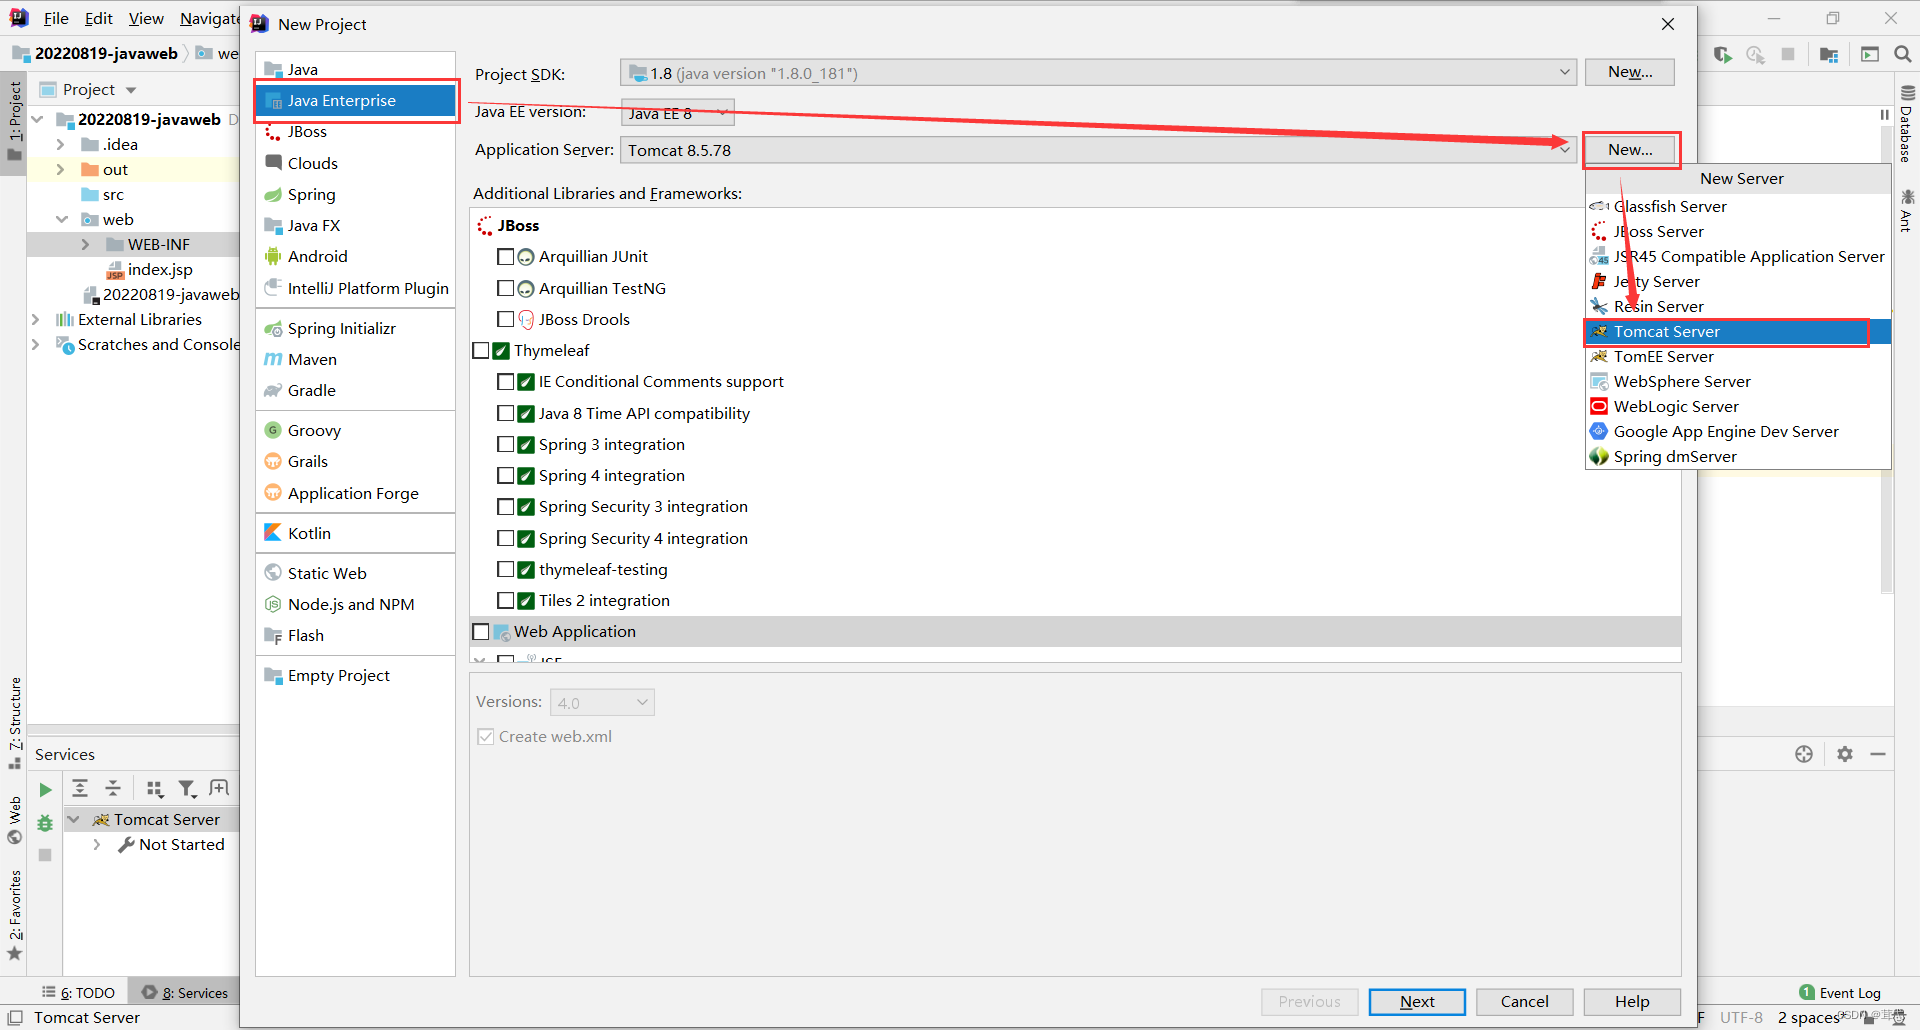Open the Versions 4.0 dropdown
Image resolution: width=1920 pixels, height=1030 pixels.
click(x=602, y=703)
